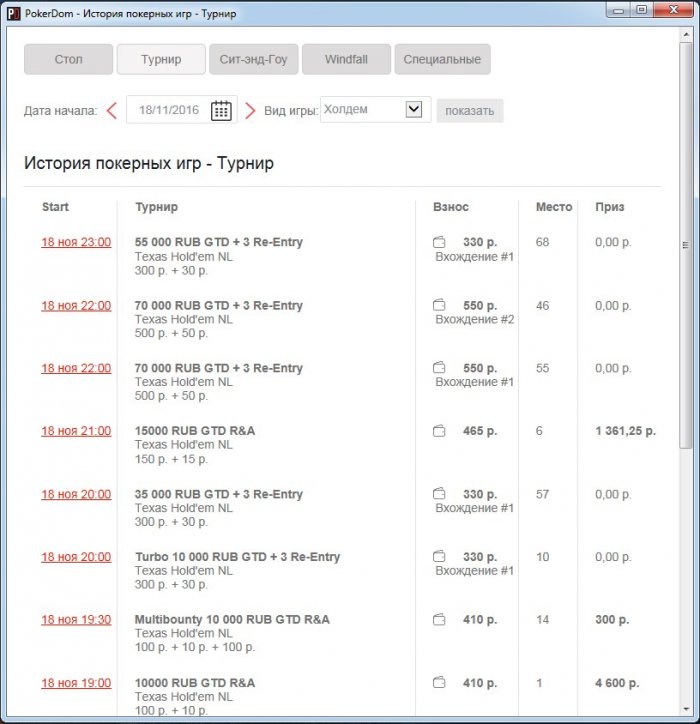Click '15000 RUB GTD R&A' tournament title
Screen dimensions: 700x724
(x=195, y=431)
